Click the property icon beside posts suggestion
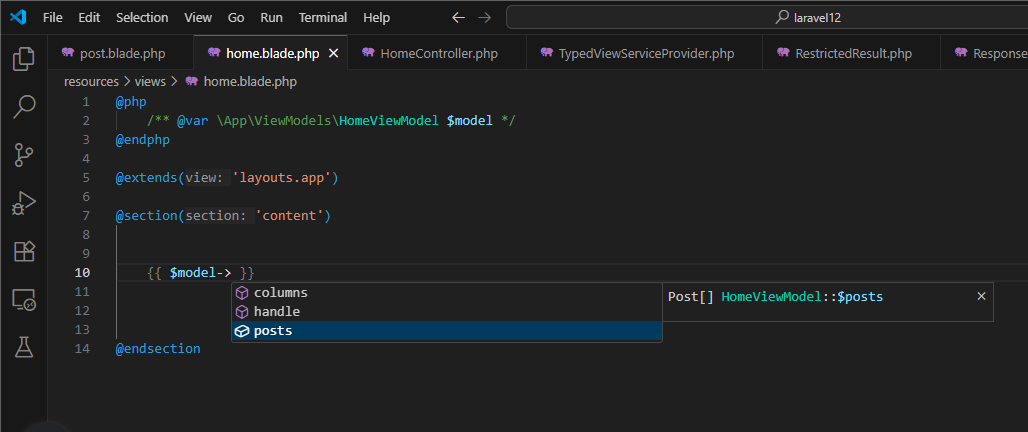Viewport: 1028px width, 432px height. (x=242, y=331)
